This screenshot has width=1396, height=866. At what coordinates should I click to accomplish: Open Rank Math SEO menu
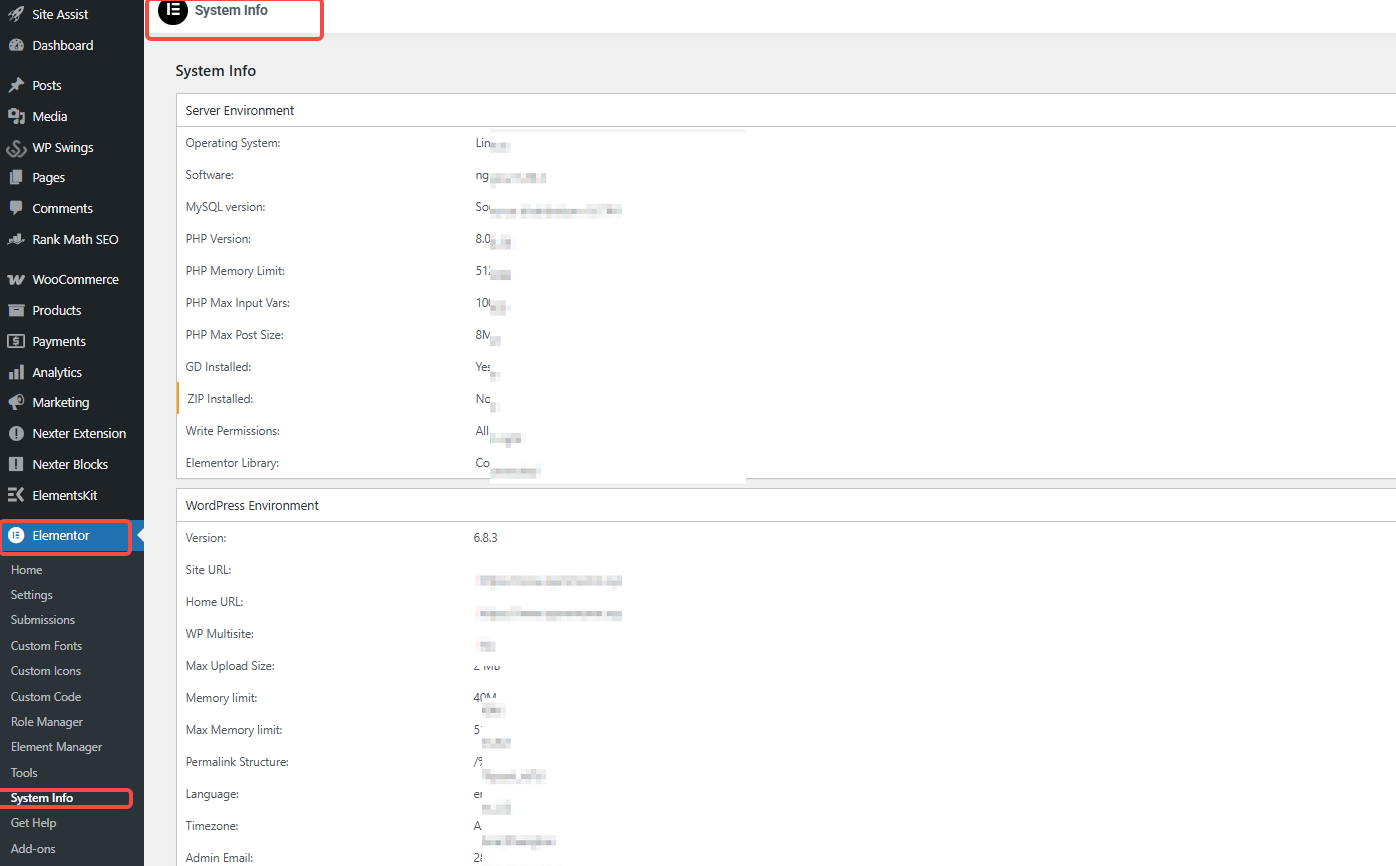point(75,239)
